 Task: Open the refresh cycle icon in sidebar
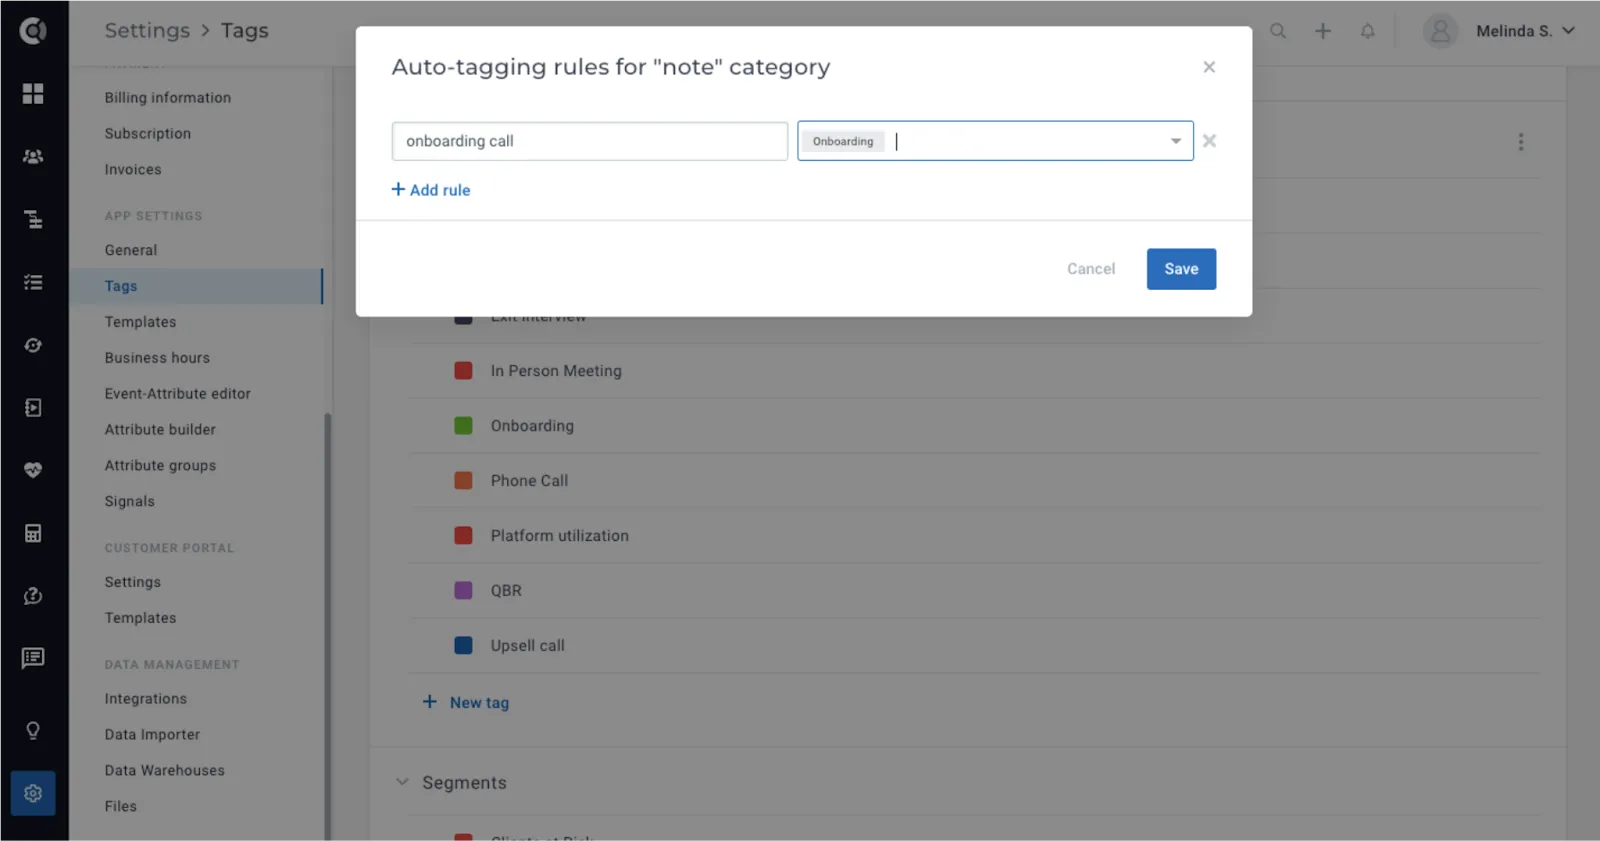coord(33,345)
